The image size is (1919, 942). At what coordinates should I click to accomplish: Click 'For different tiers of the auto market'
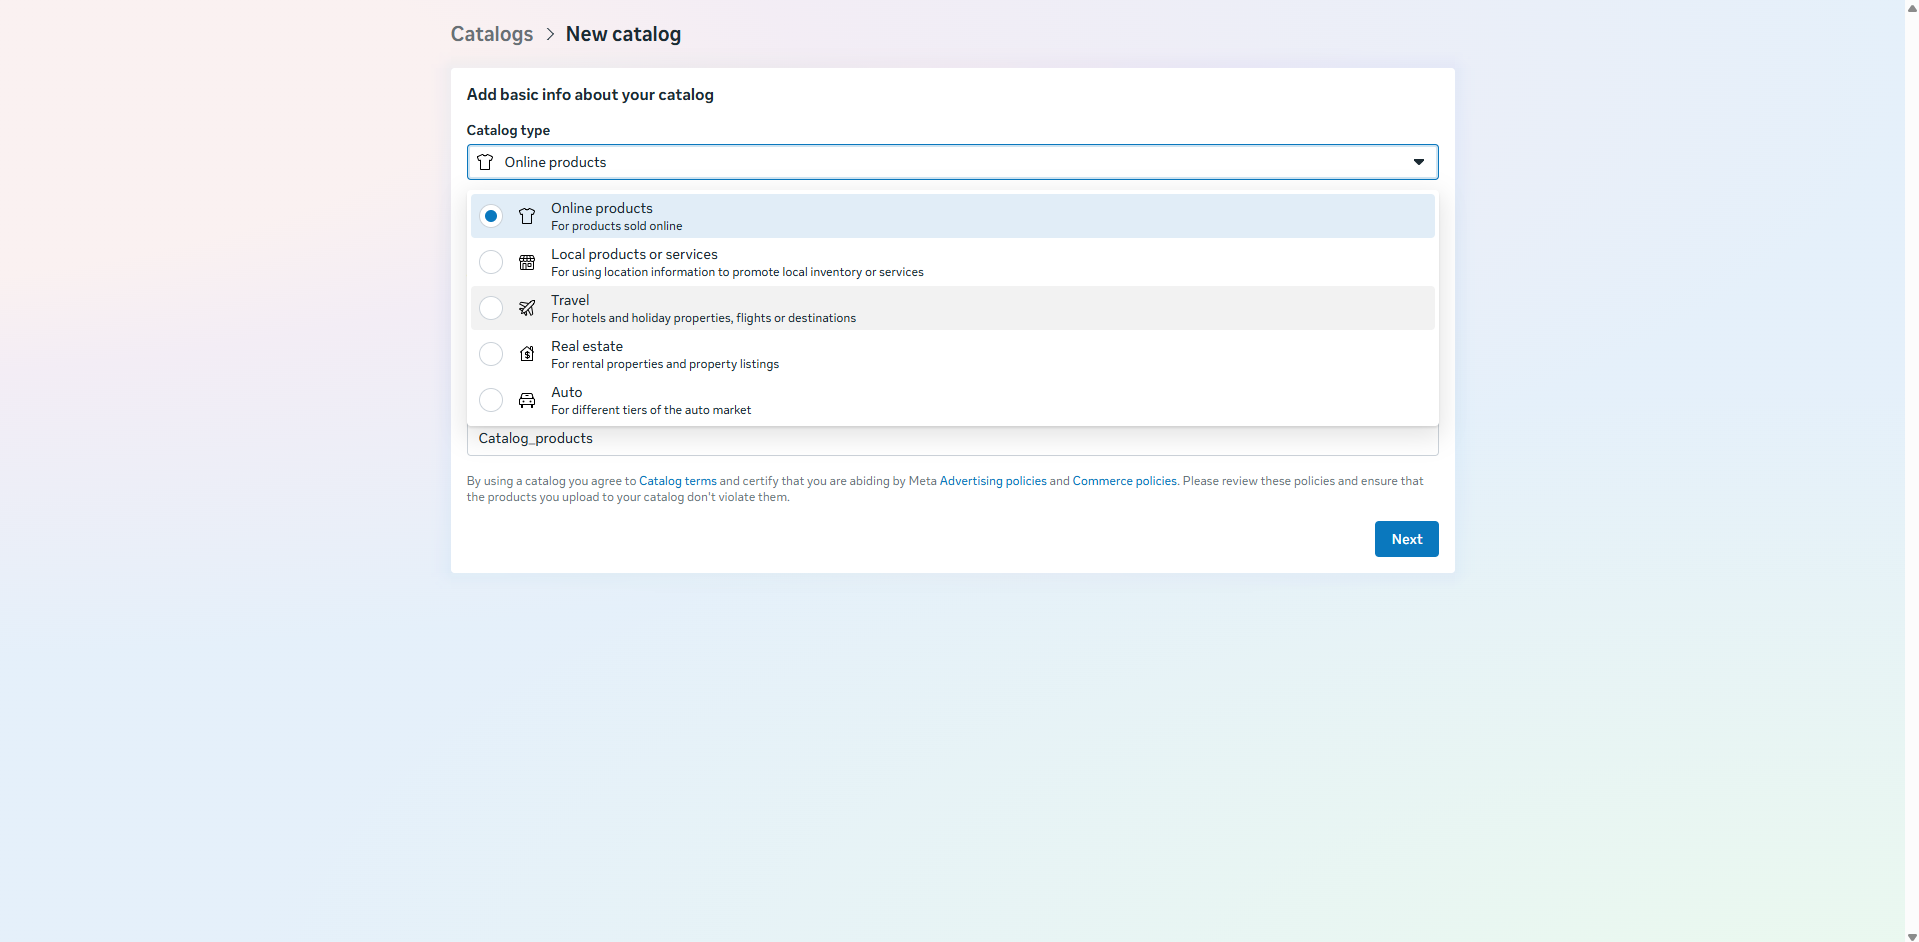pos(651,410)
